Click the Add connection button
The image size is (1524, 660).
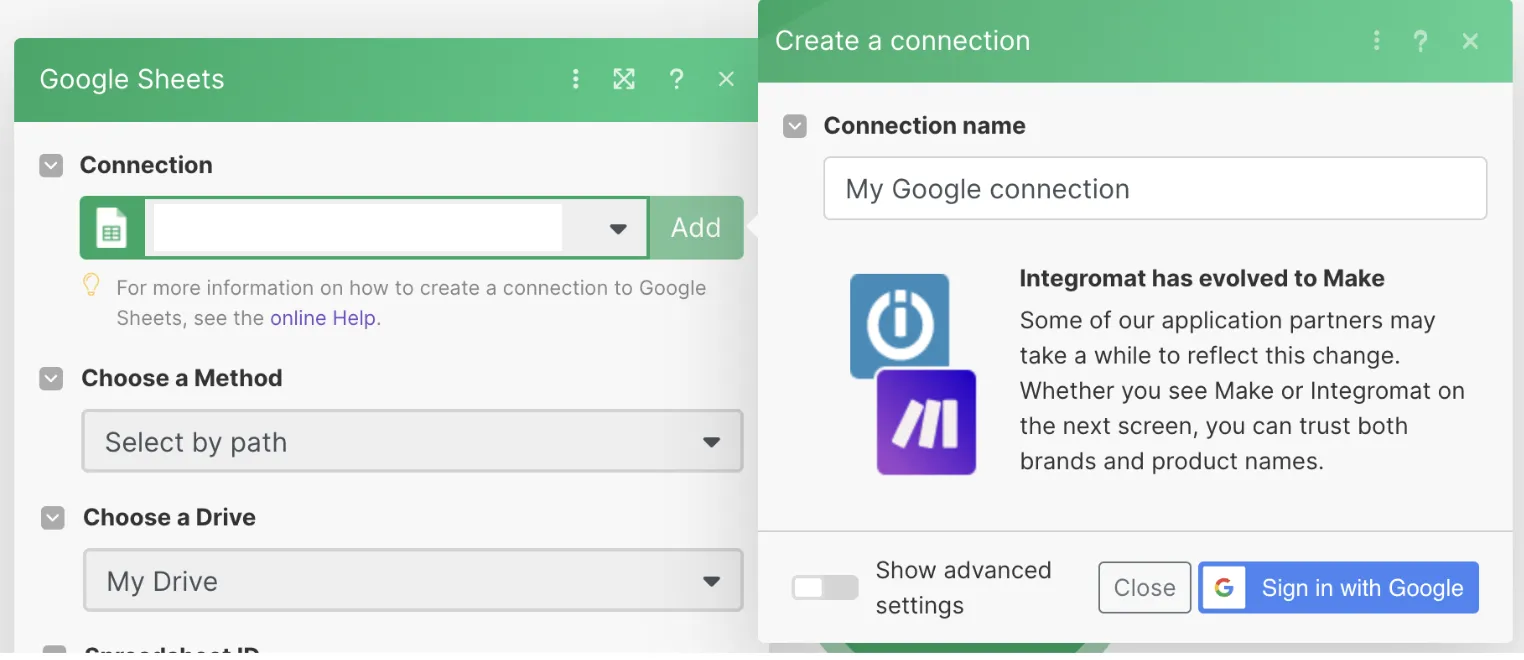tap(696, 227)
